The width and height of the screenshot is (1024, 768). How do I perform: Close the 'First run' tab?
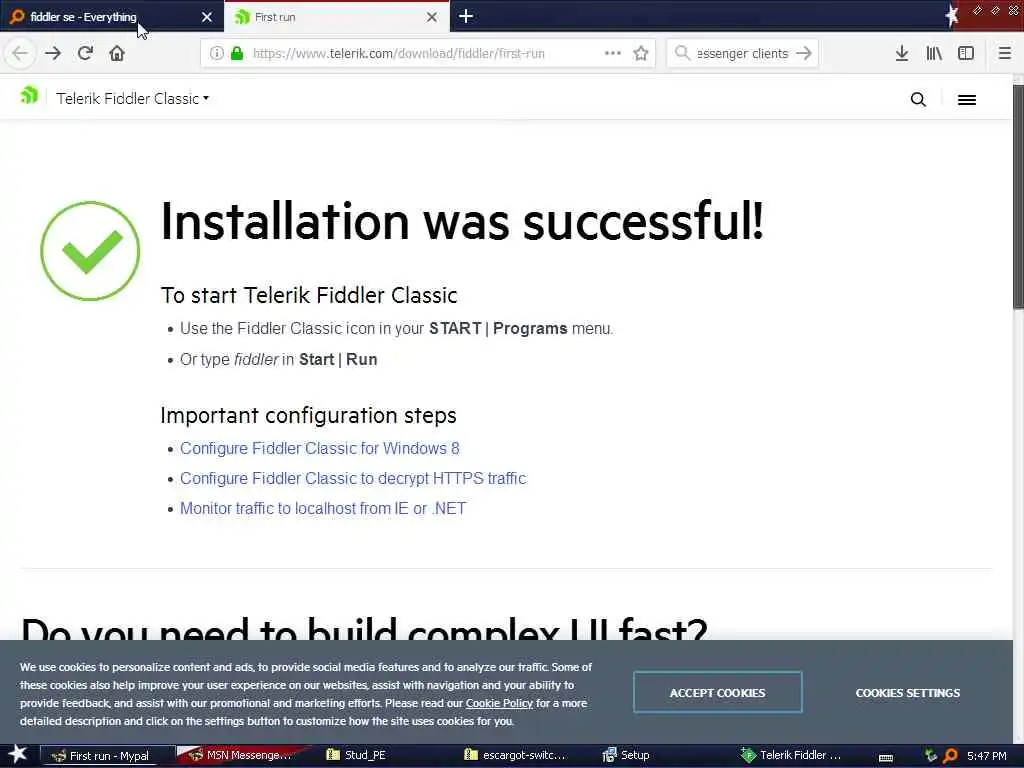click(x=432, y=17)
